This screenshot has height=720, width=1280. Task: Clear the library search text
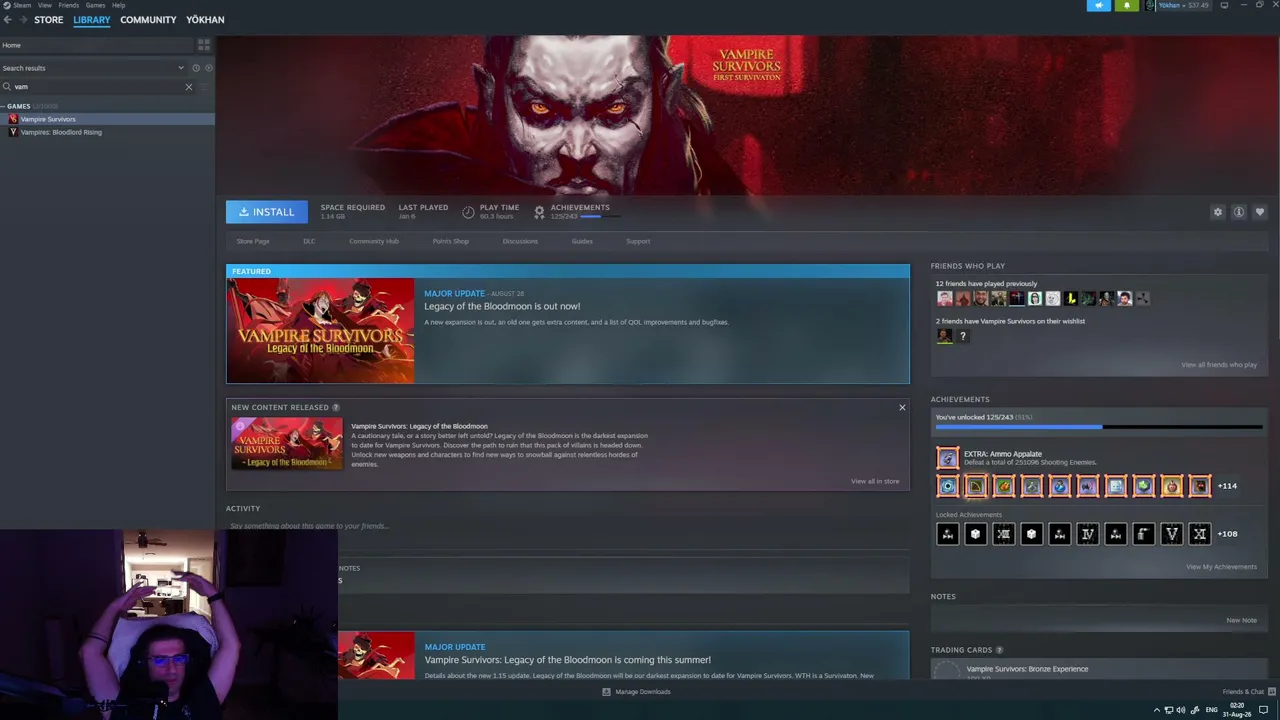point(188,87)
